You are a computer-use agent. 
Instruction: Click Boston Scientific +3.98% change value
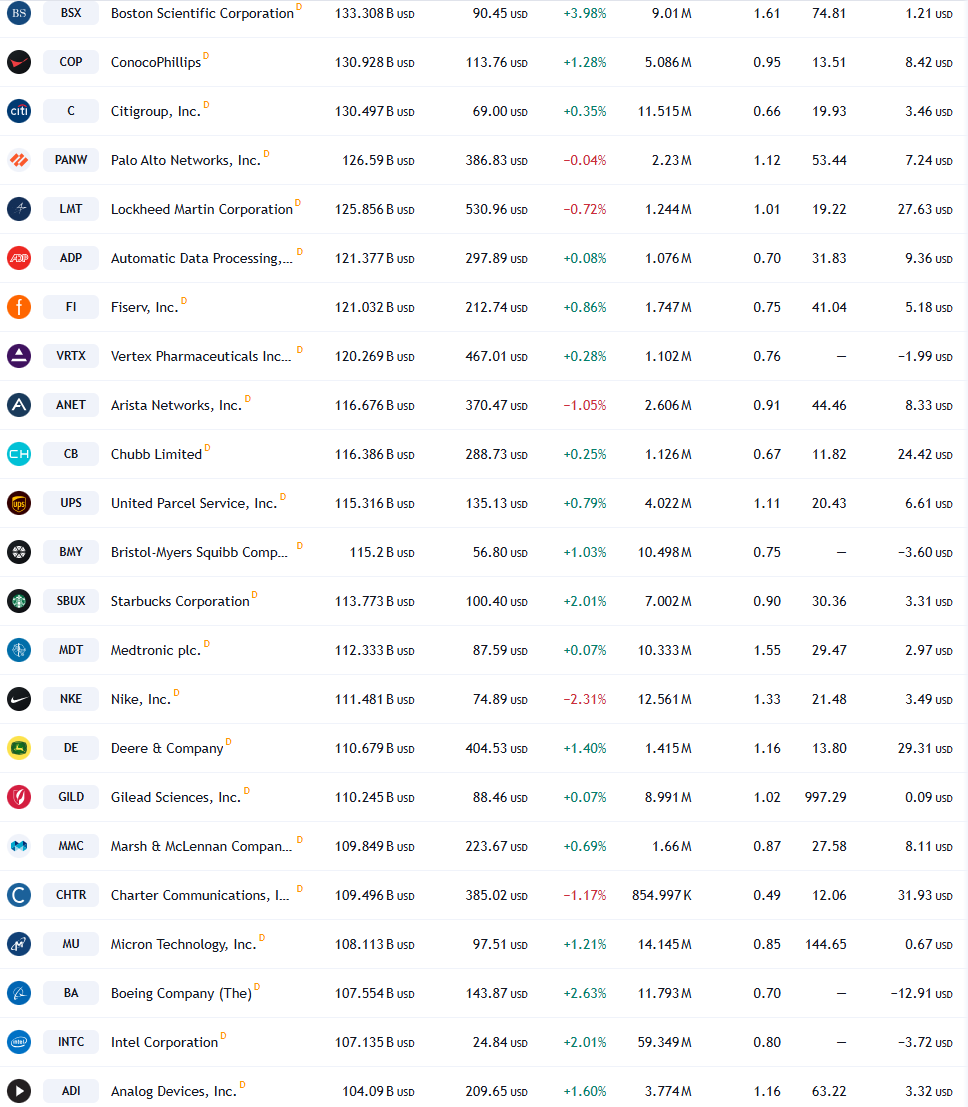click(x=585, y=13)
